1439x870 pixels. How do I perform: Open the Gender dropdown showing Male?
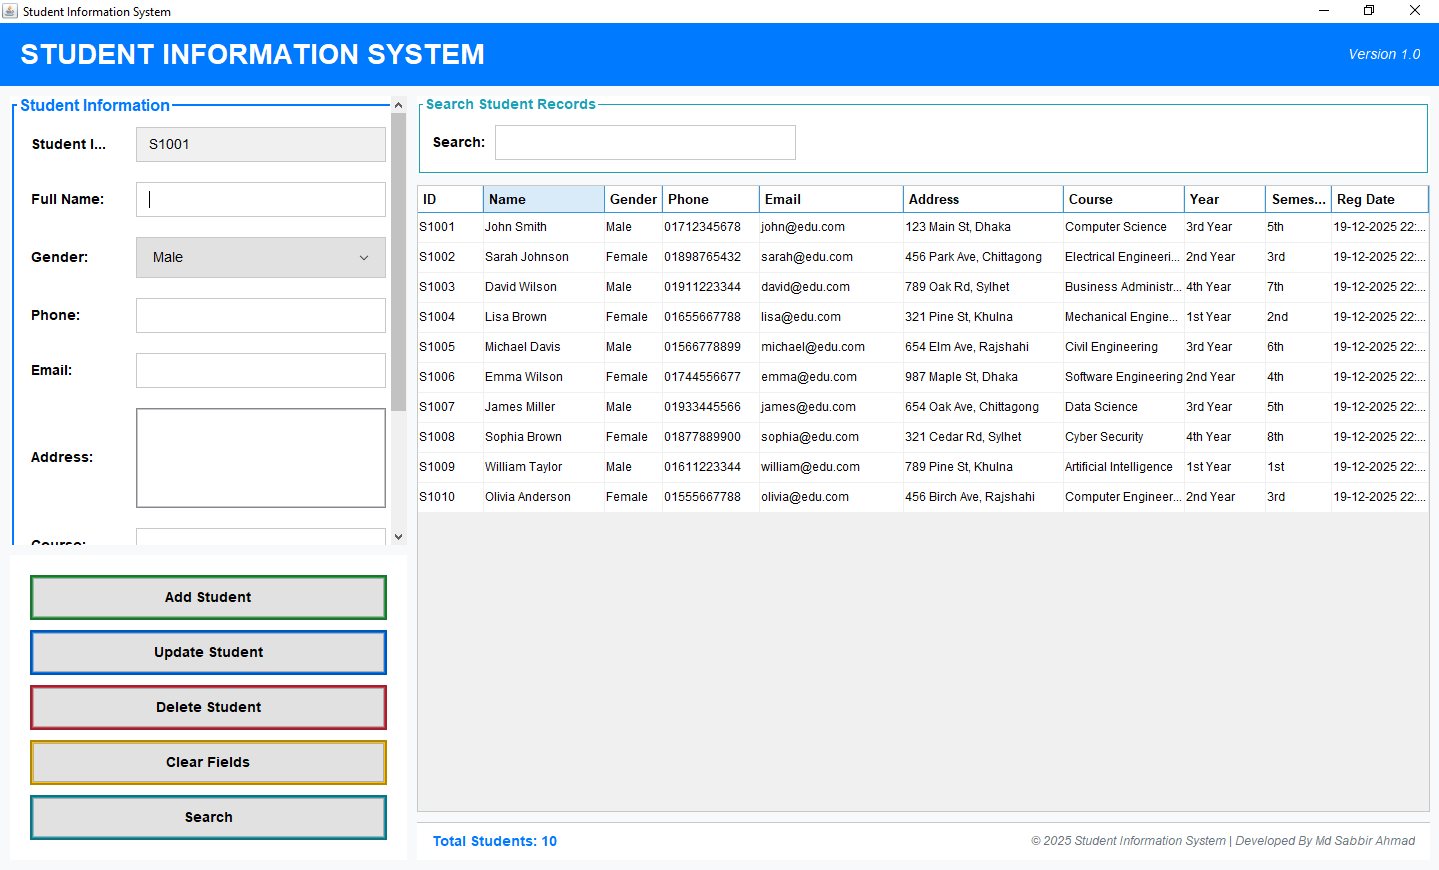pyautogui.click(x=260, y=257)
